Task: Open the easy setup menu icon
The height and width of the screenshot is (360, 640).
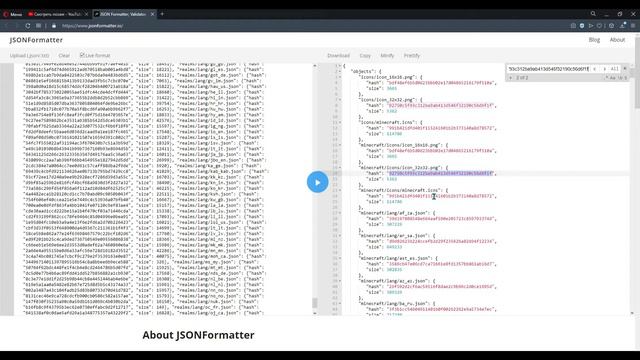Action: (633, 26)
